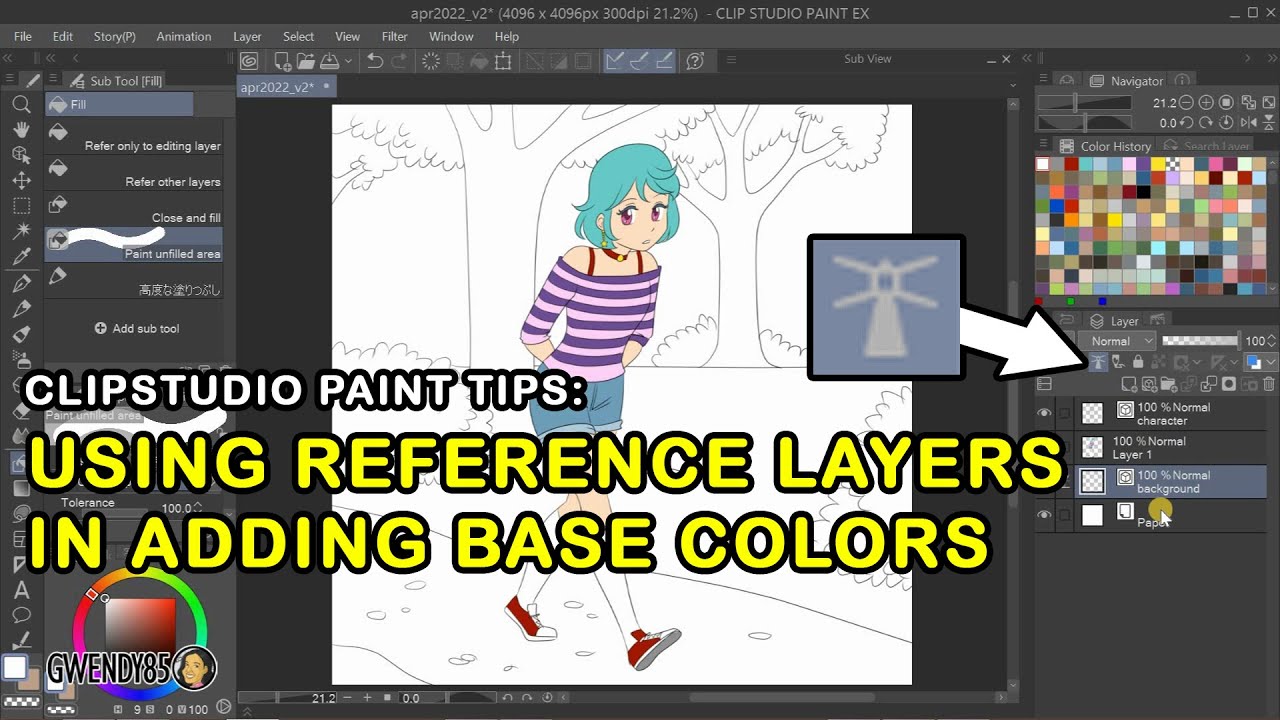Select Close and fill sub tool
The width and height of the screenshot is (1280, 720).
[134, 210]
